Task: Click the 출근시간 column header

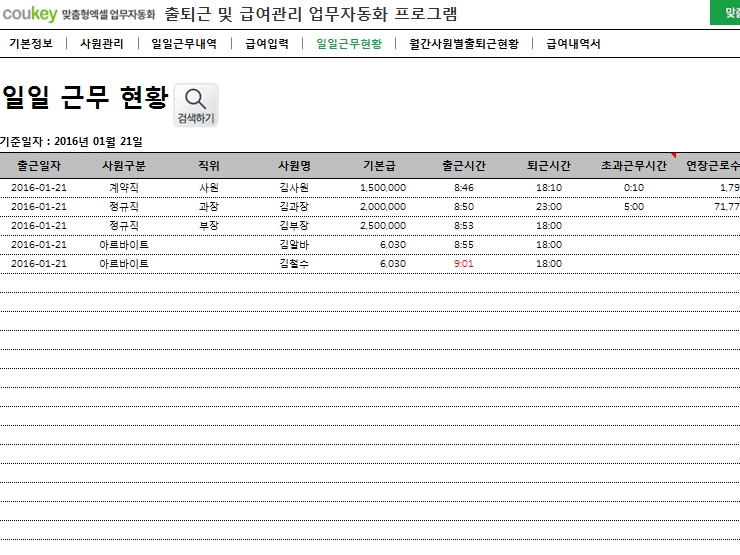Action: coord(463,166)
